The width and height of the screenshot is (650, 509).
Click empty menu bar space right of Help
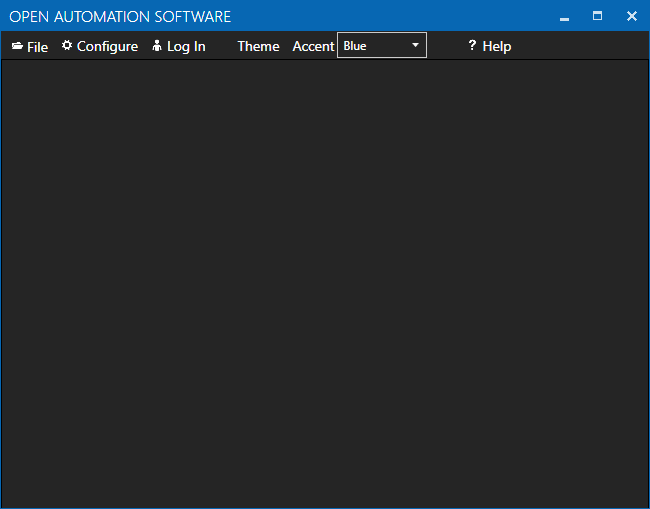(580, 46)
